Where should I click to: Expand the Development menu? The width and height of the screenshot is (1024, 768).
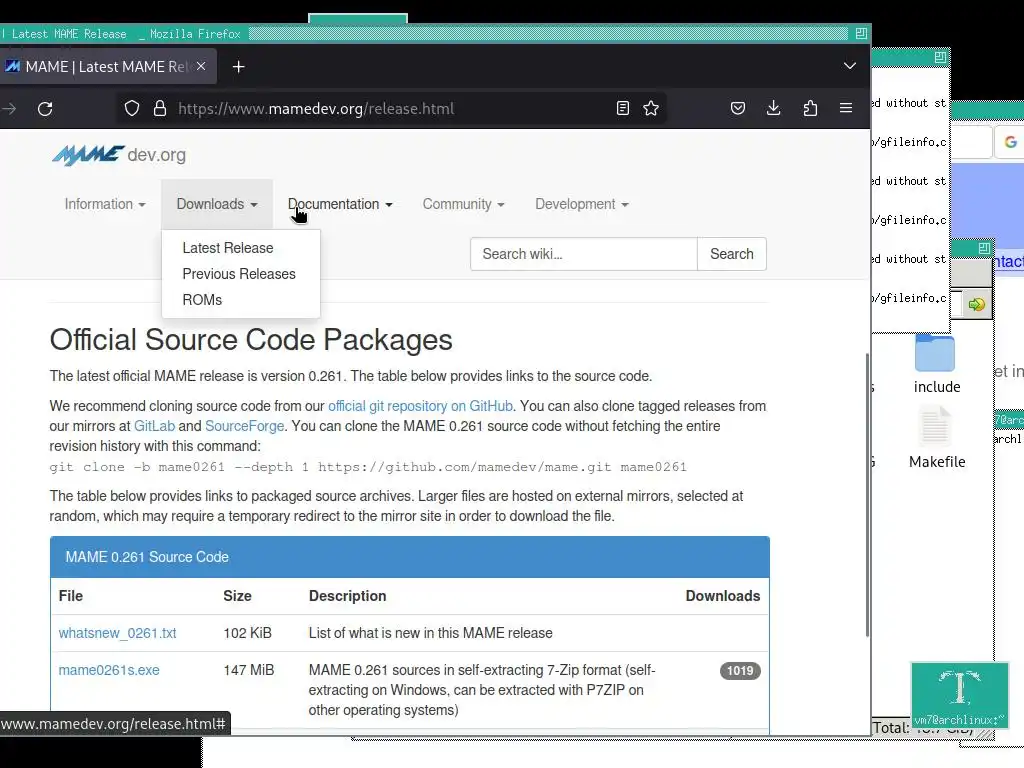[581, 204]
